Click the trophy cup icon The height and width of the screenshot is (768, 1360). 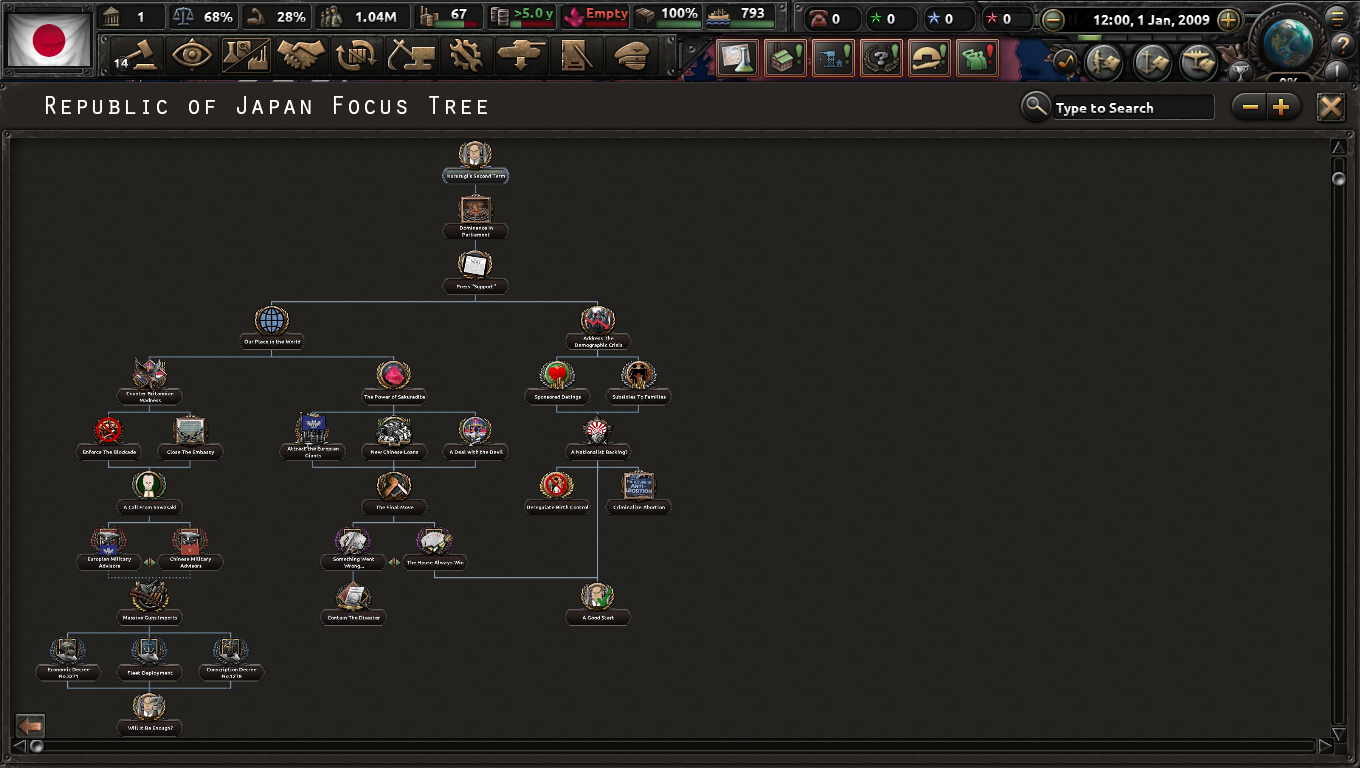tap(1241, 70)
